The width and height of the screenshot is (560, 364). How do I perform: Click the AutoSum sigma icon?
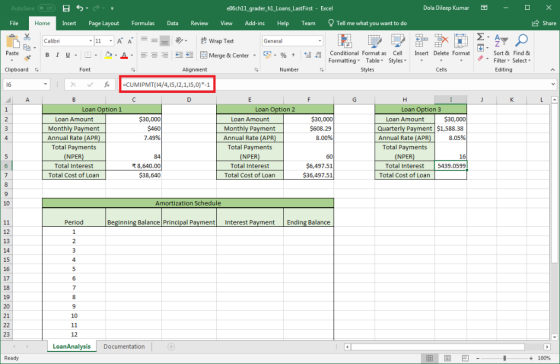click(481, 37)
